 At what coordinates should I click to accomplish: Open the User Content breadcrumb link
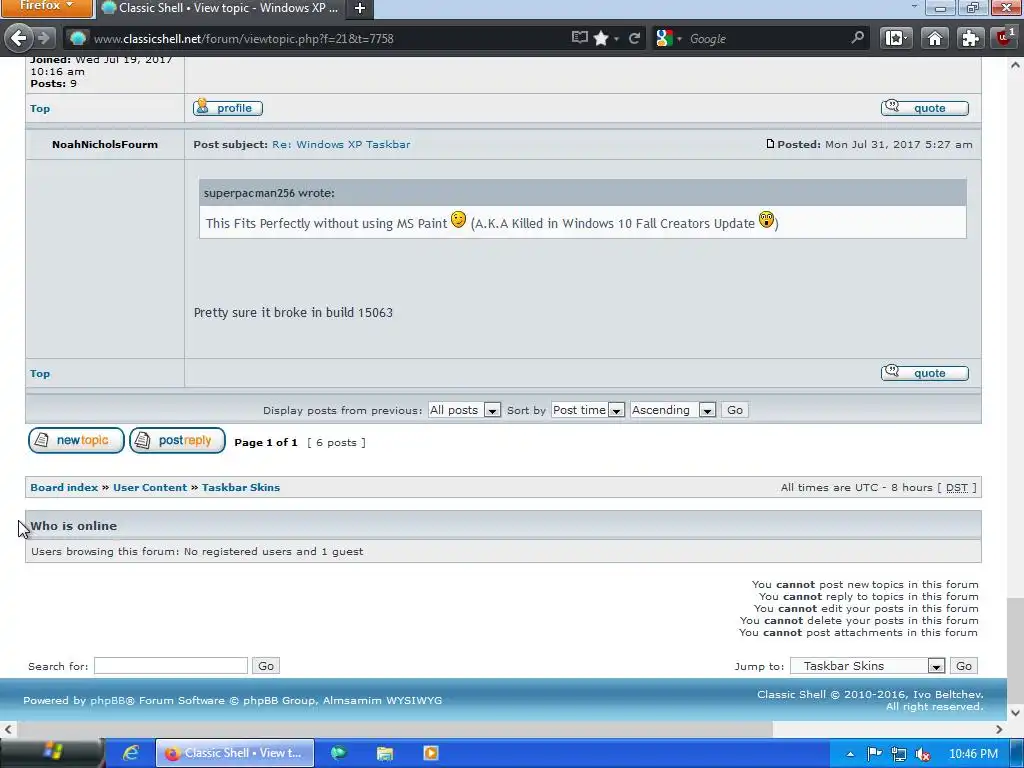tap(150, 487)
